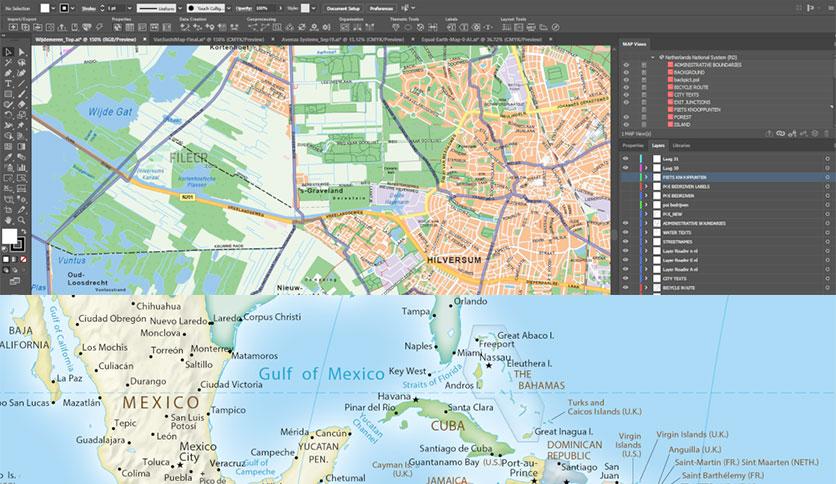Viewport: 836px width, 484px height.
Task: Toggle visibility of BICYCLE ROUTE in MAP Views
Action: (626, 87)
